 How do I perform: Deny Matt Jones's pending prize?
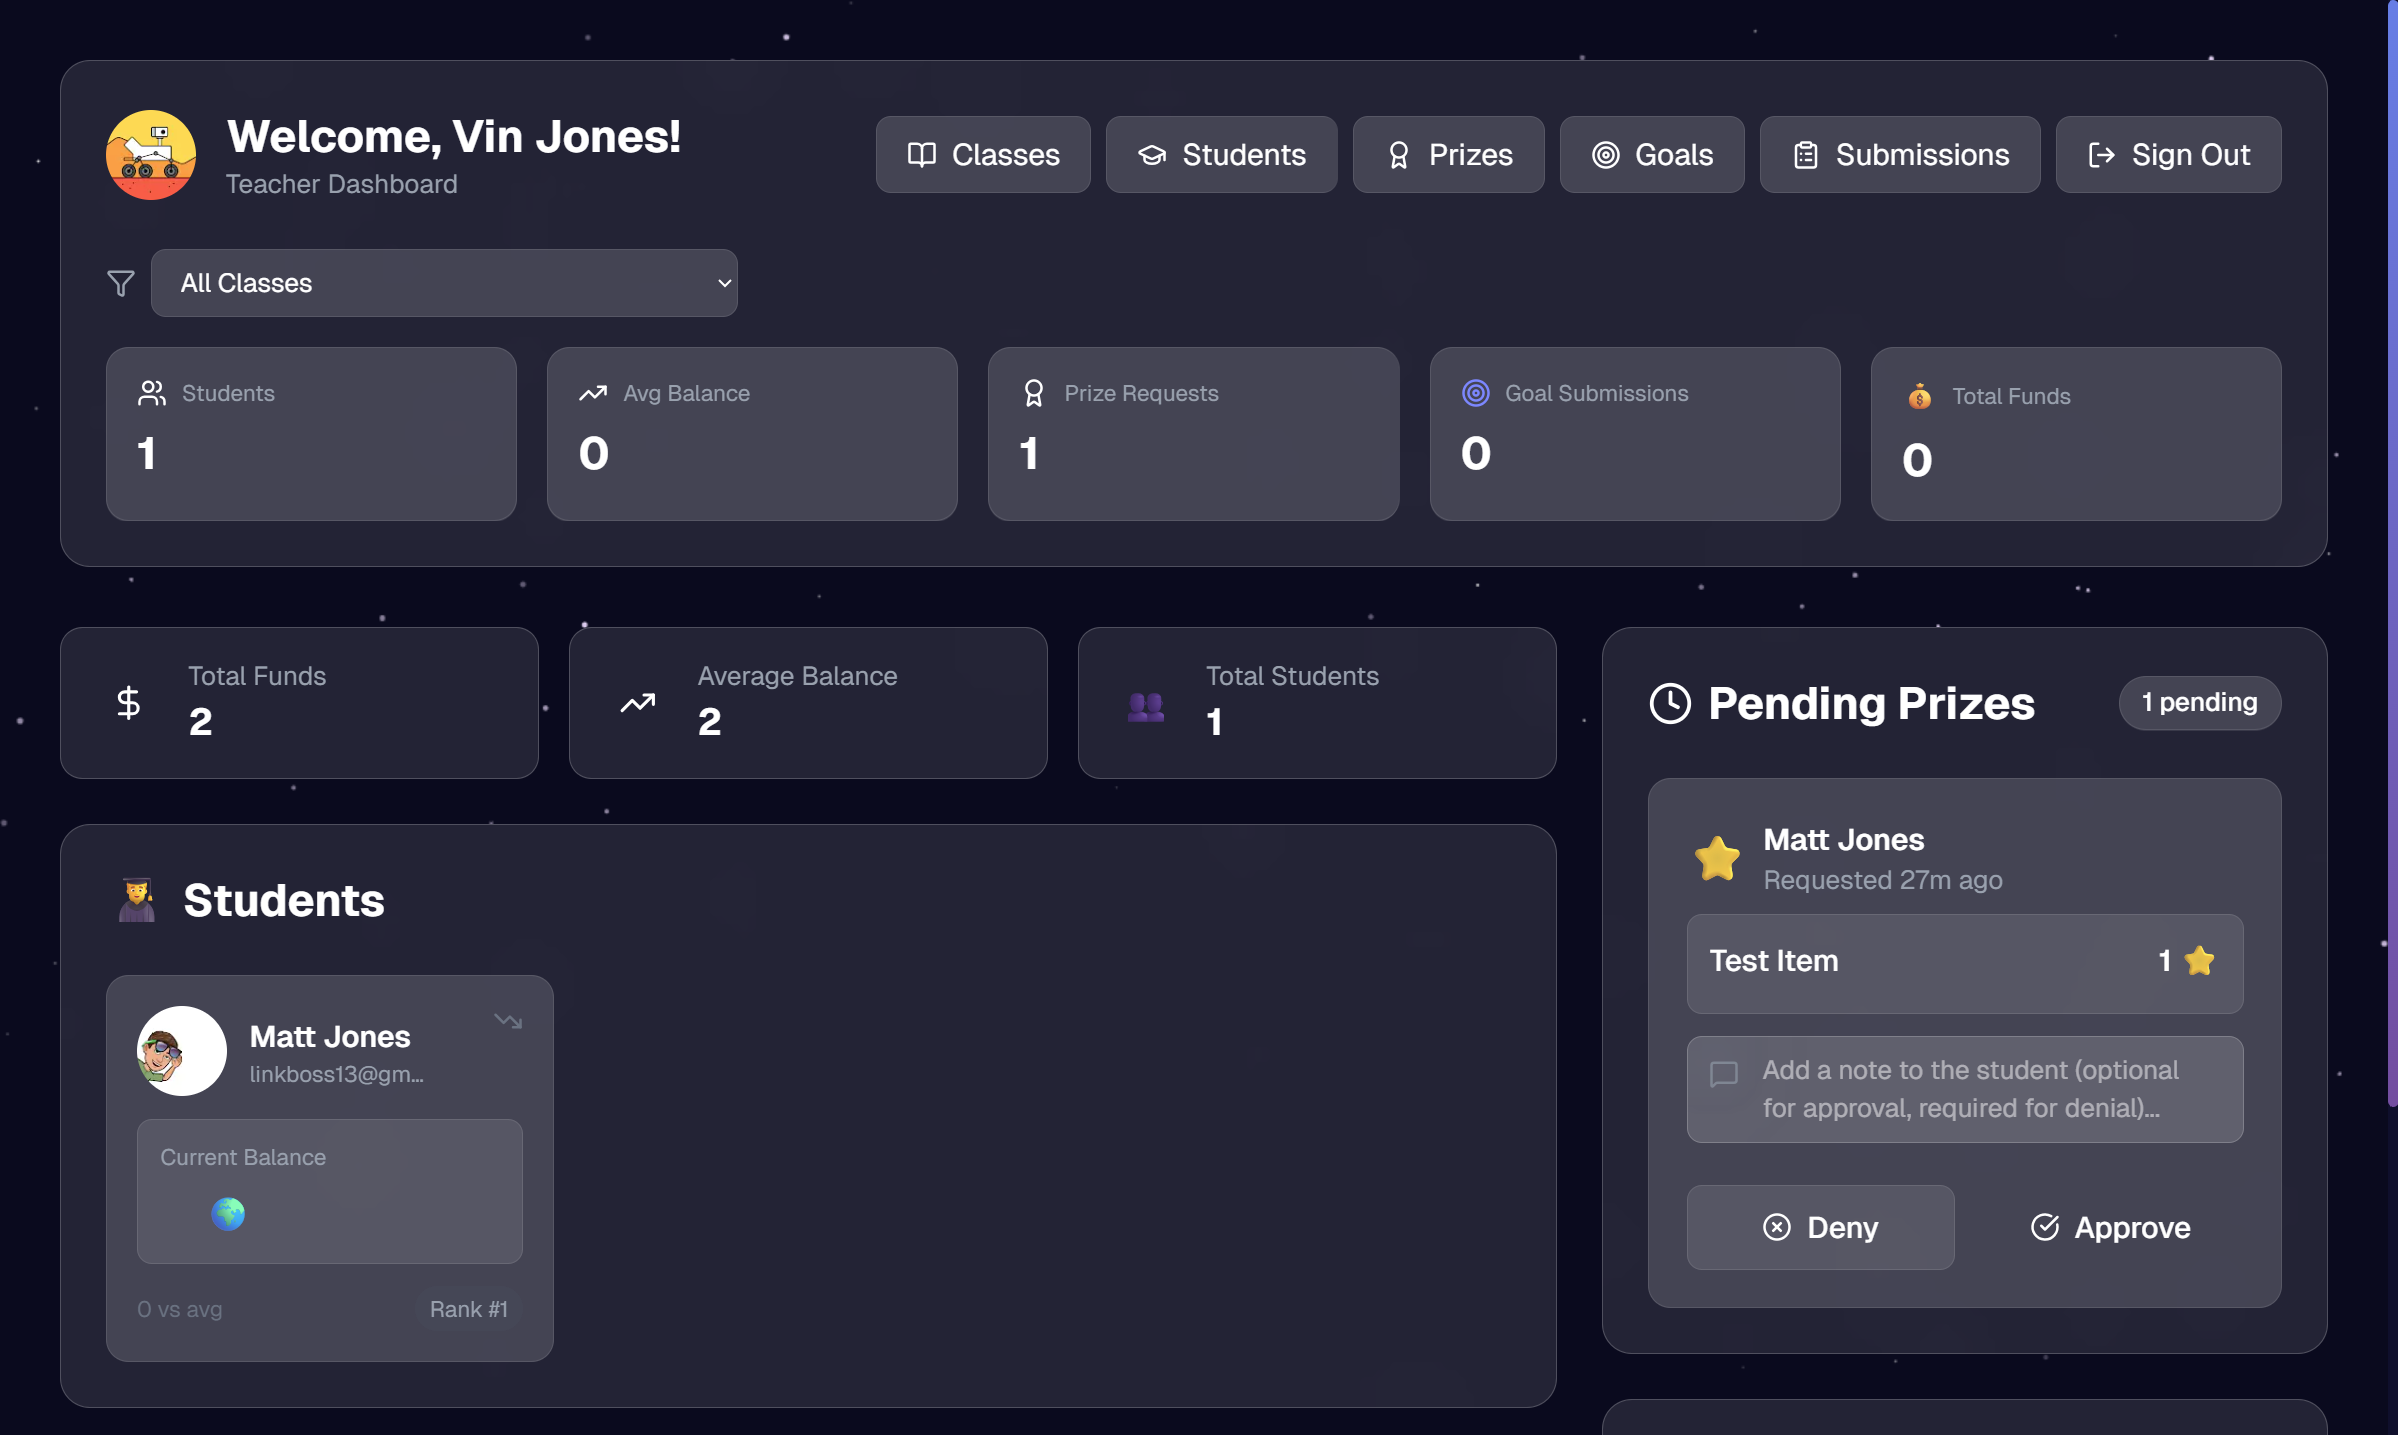click(1820, 1228)
